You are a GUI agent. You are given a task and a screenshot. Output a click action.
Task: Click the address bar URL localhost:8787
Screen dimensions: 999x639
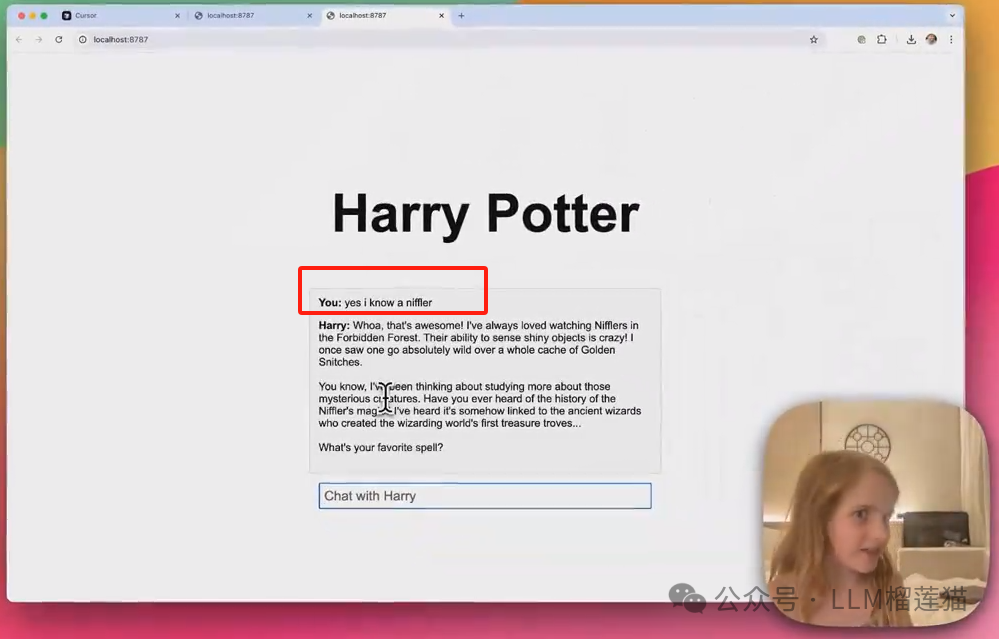[x=121, y=40]
